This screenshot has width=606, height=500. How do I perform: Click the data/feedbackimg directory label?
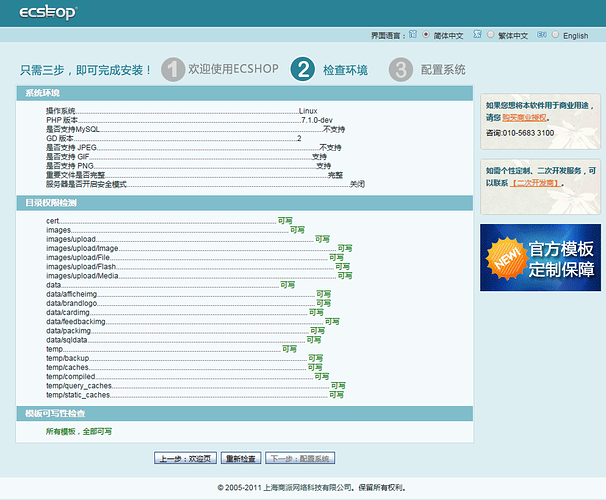click(x=76, y=321)
